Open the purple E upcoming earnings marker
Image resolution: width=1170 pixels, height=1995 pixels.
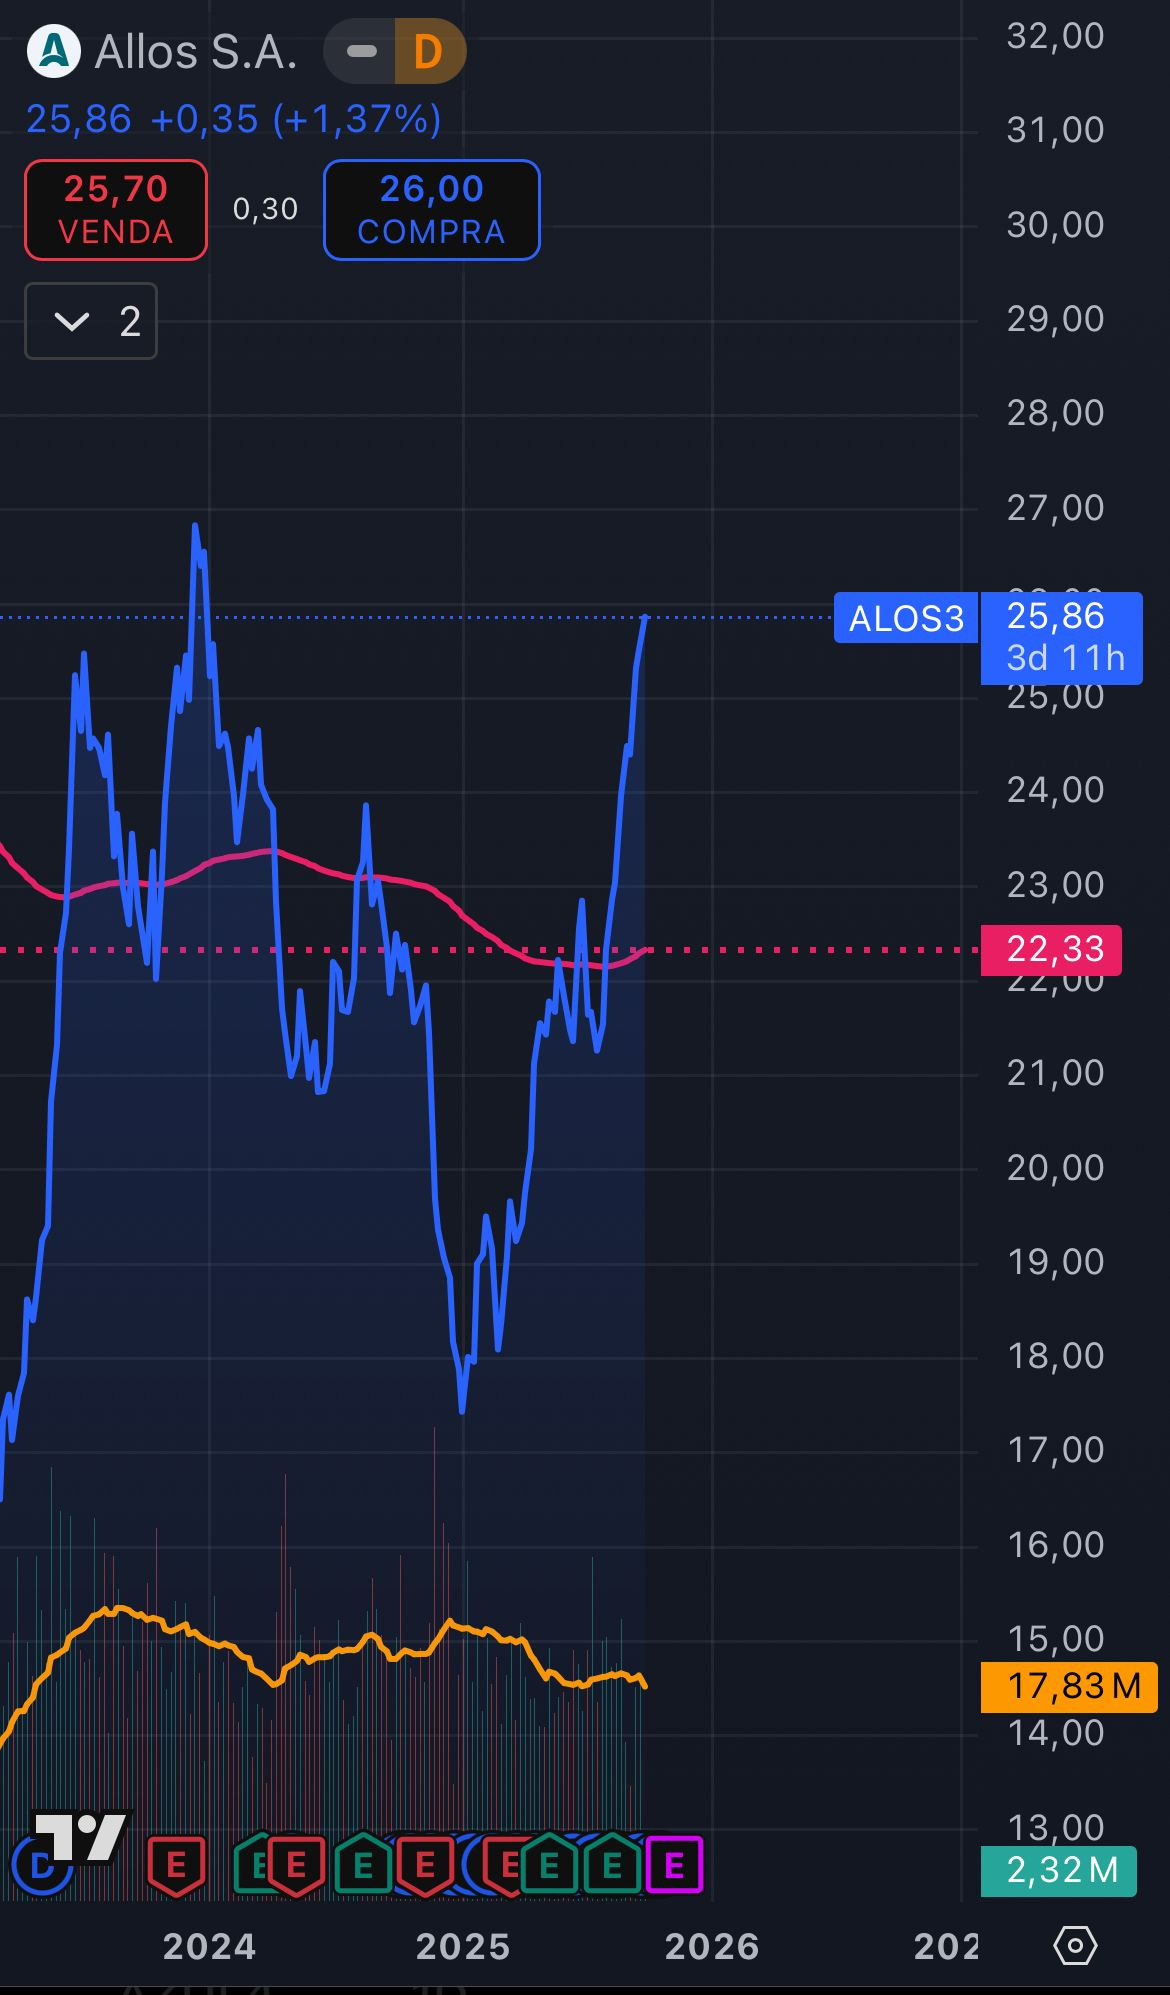[x=674, y=1865]
